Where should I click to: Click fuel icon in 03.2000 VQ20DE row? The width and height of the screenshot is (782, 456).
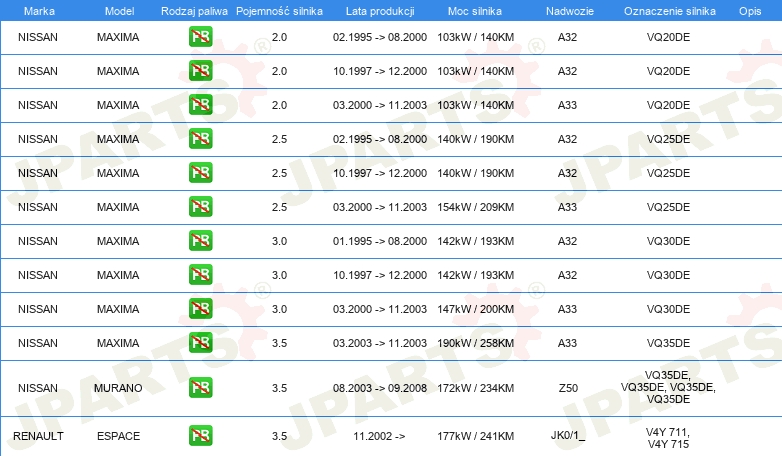tap(200, 105)
